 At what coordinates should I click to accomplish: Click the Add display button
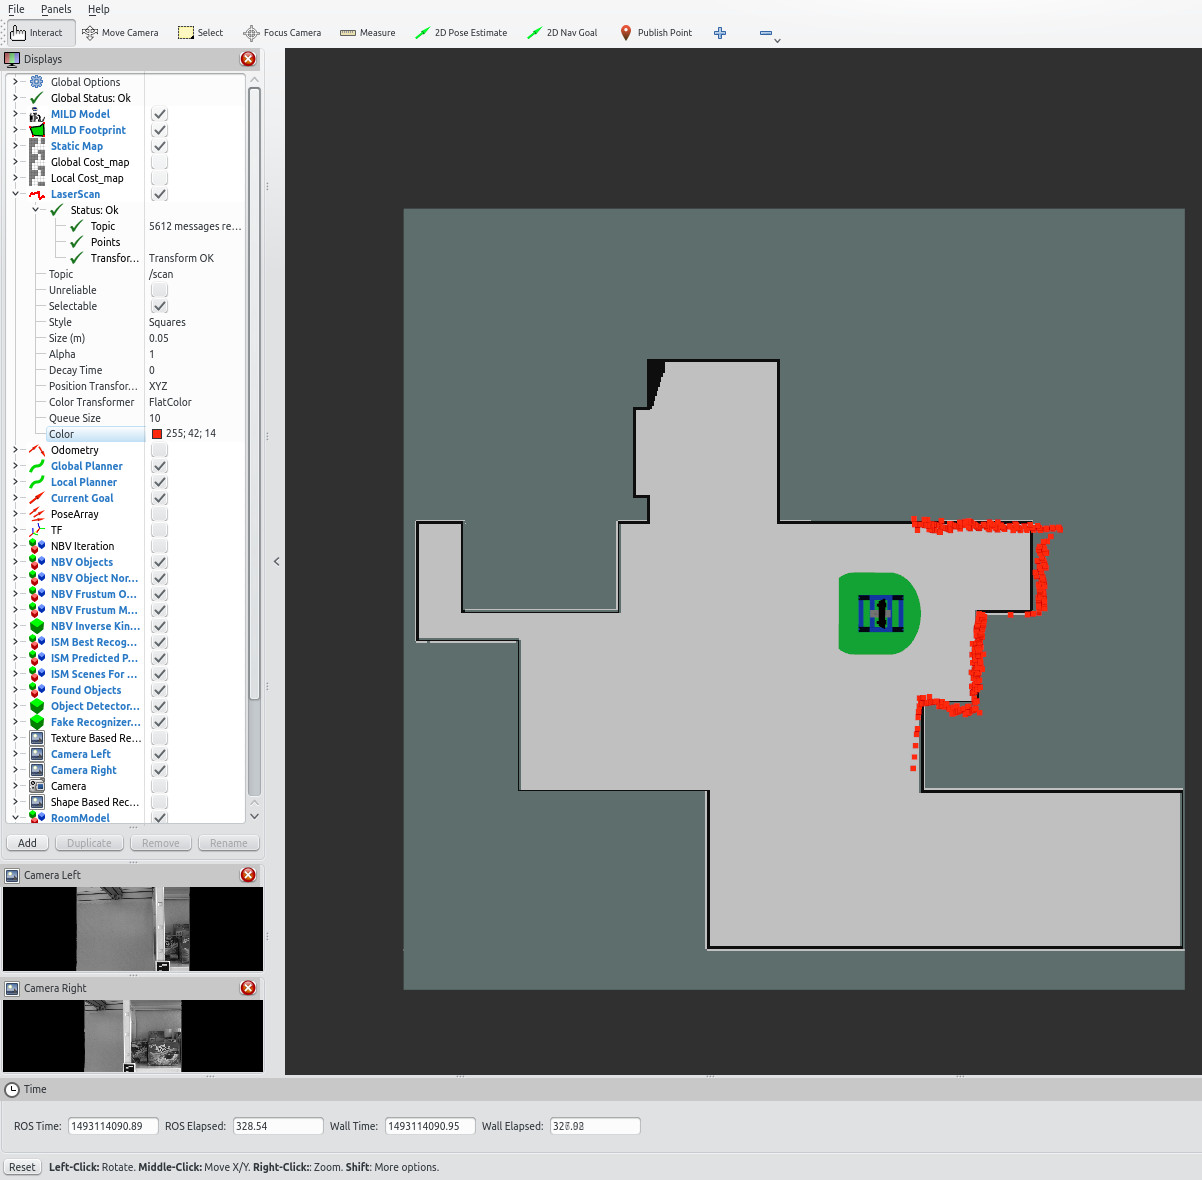click(27, 843)
